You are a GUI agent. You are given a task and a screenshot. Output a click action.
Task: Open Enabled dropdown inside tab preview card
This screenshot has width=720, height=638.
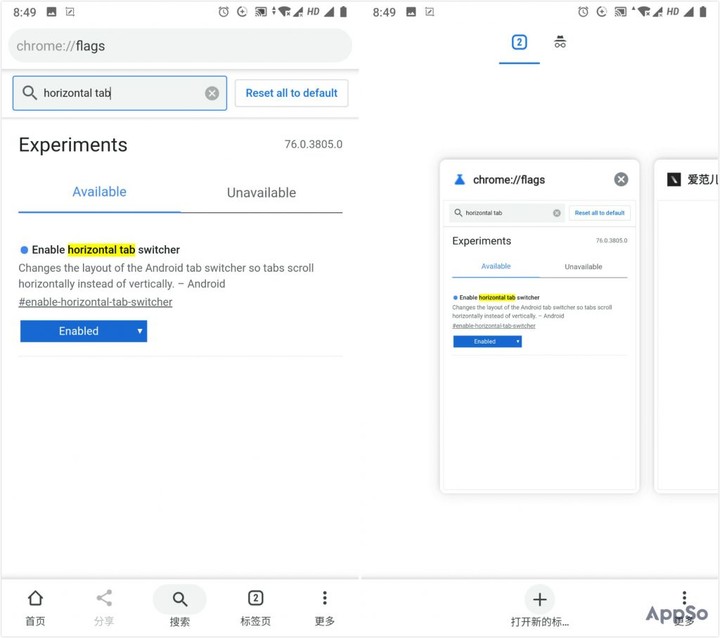487,341
